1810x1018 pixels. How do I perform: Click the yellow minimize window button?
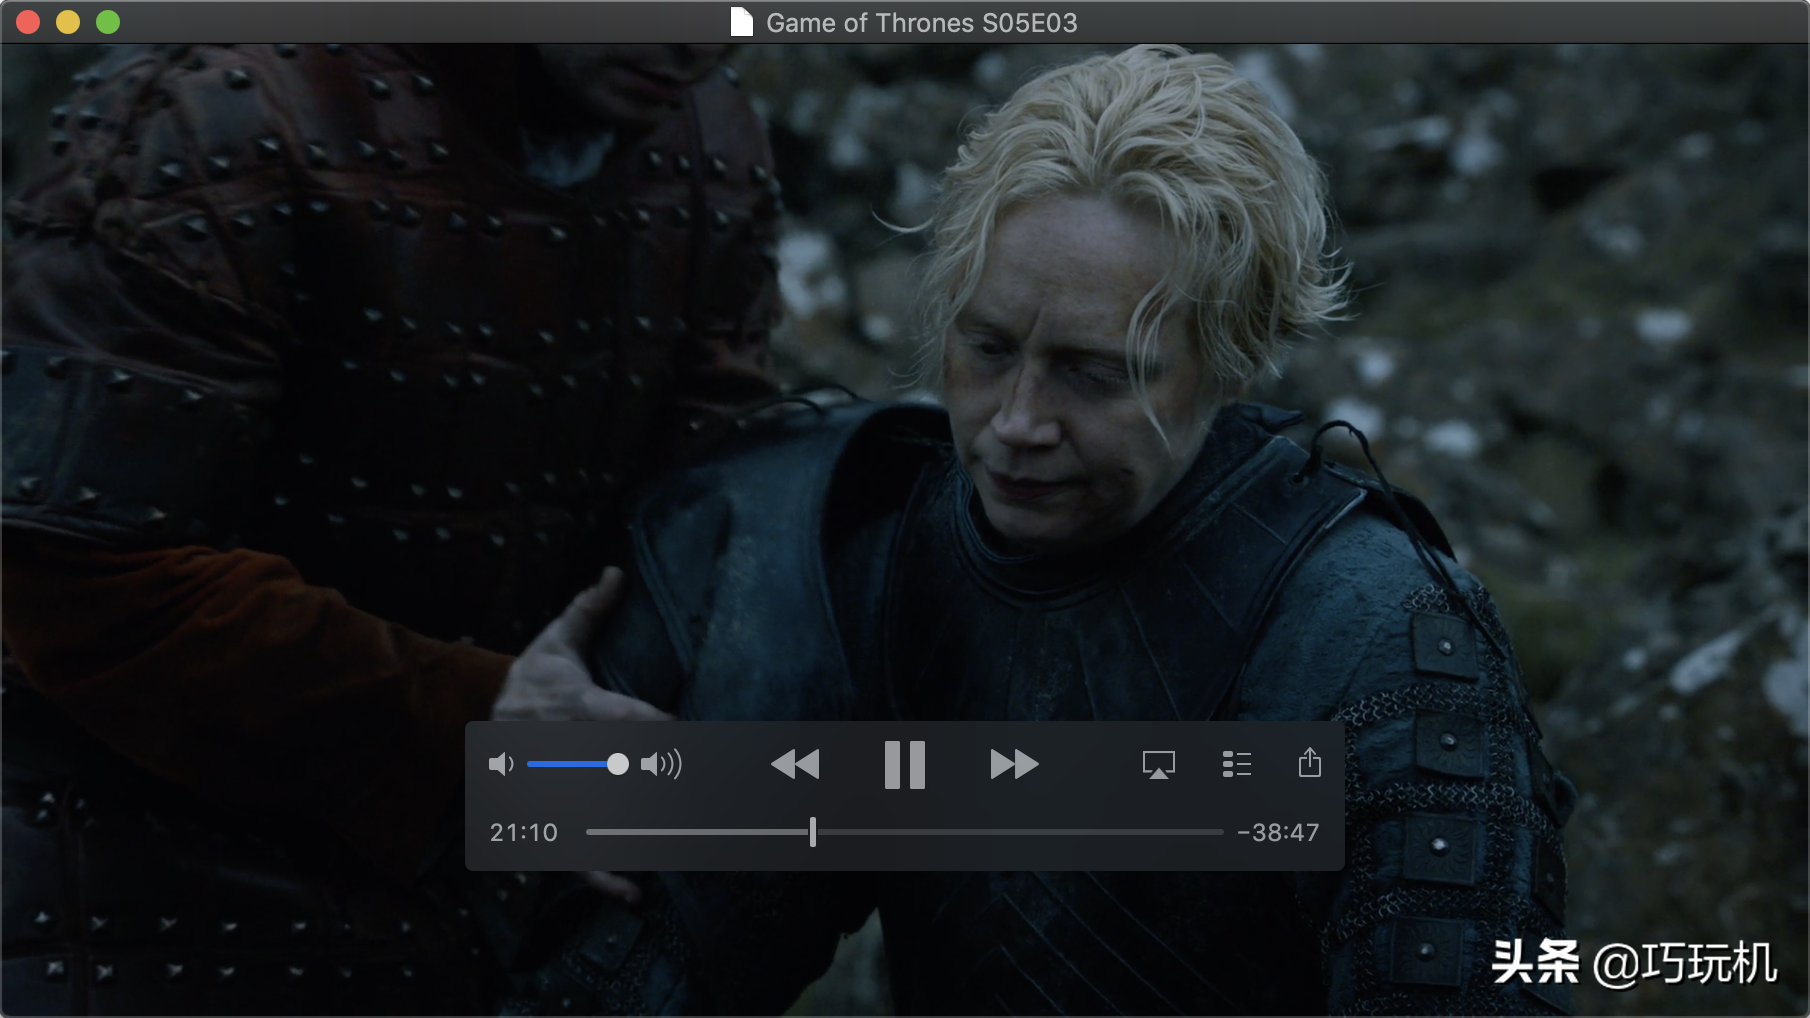(68, 22)
